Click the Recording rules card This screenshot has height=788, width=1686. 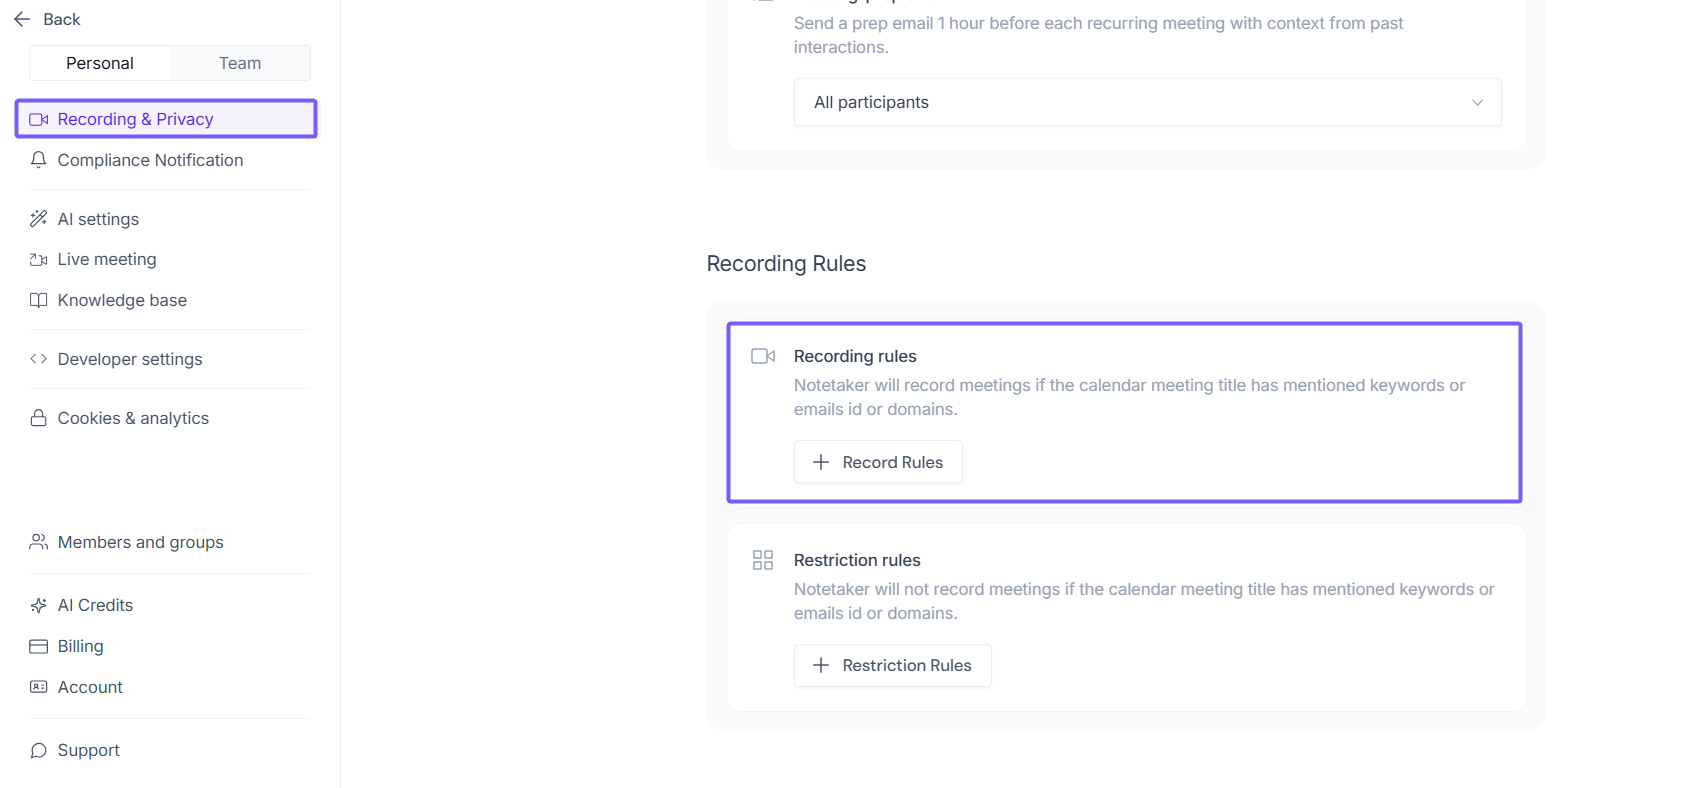[x=1124, y=385]
